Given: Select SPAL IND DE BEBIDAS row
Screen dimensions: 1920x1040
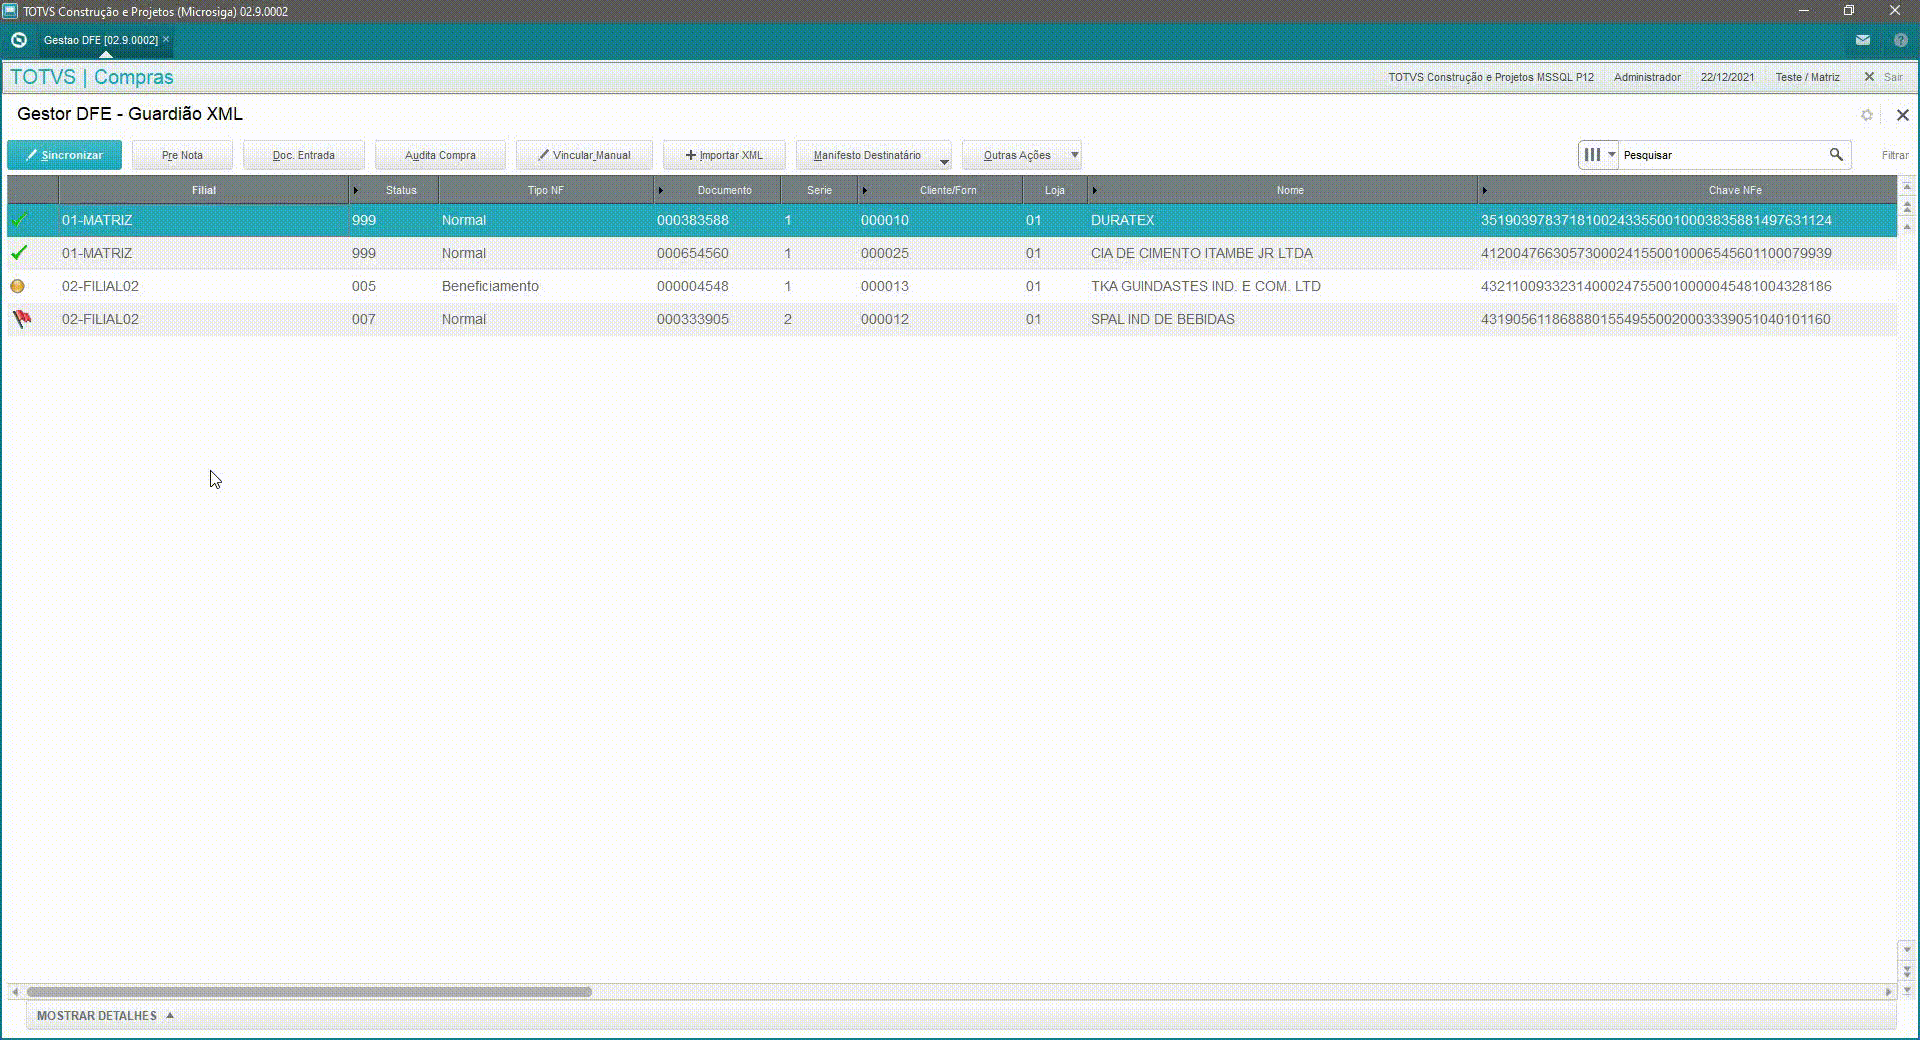Looking at the screenshot, I should pos(952,319).
